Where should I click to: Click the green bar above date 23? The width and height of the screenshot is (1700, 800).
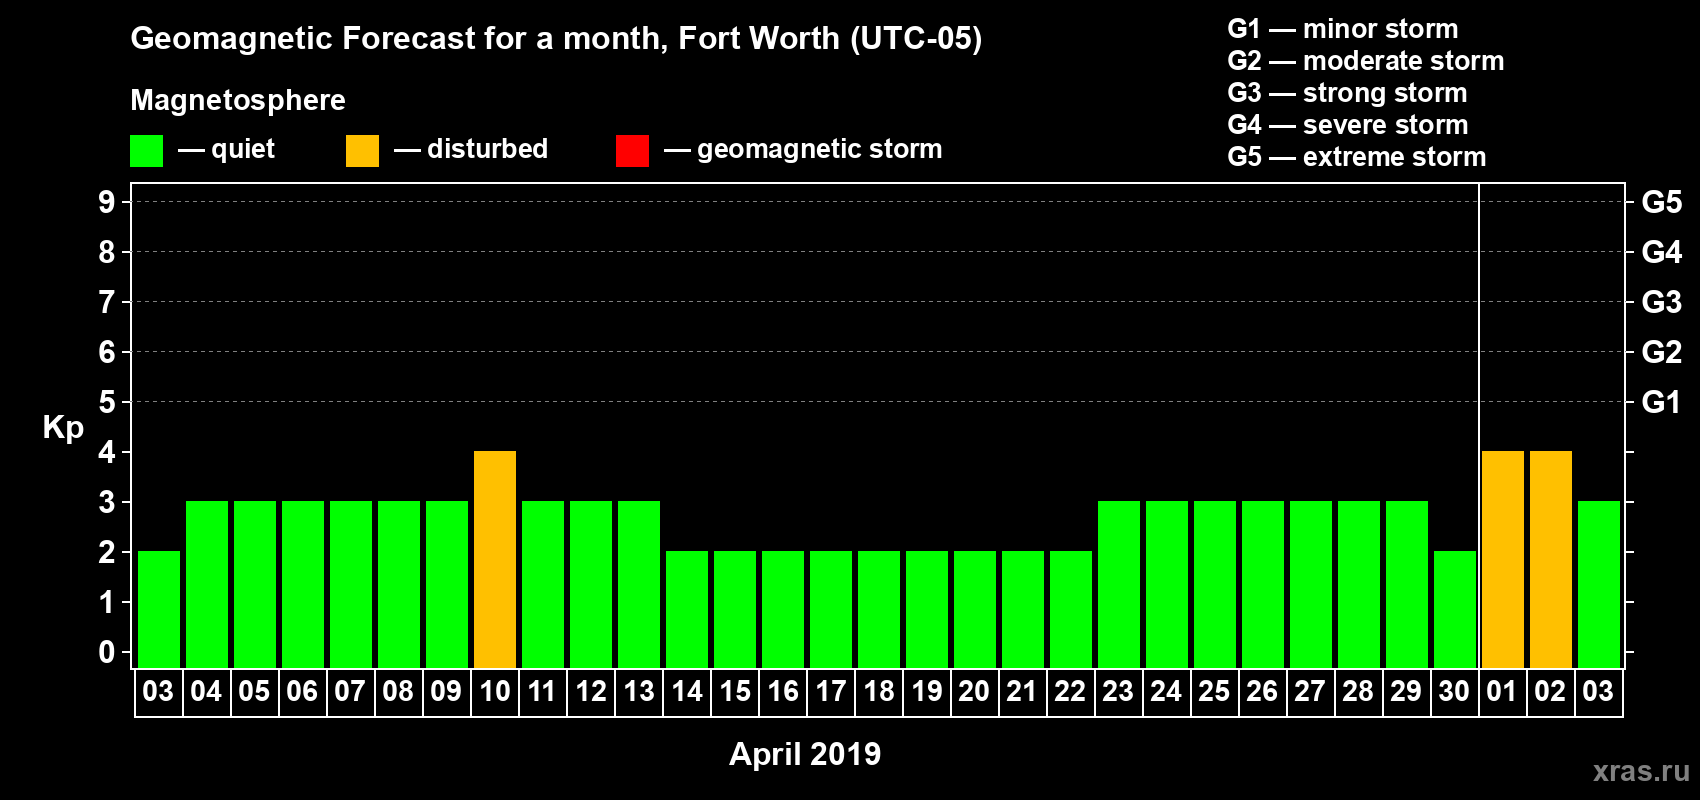(x=1119, y=584)
